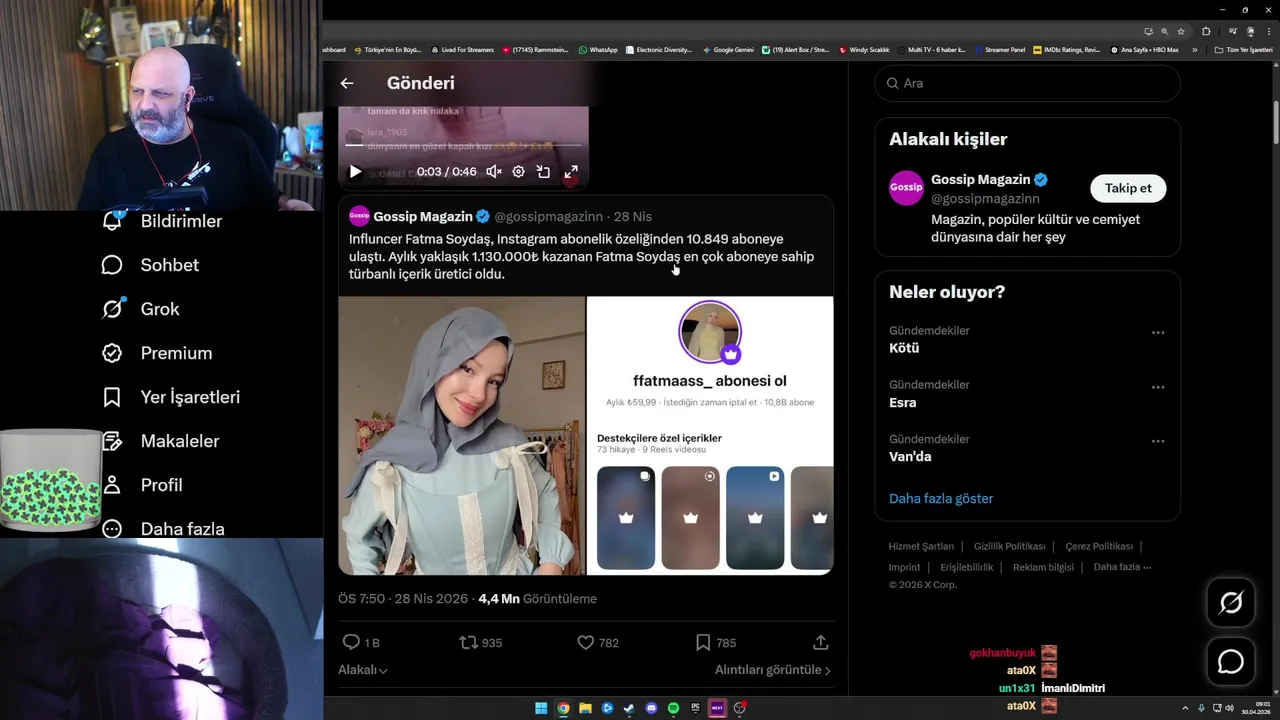Play the video in the post
This screenshot has height=720, width=1280.
355,172
